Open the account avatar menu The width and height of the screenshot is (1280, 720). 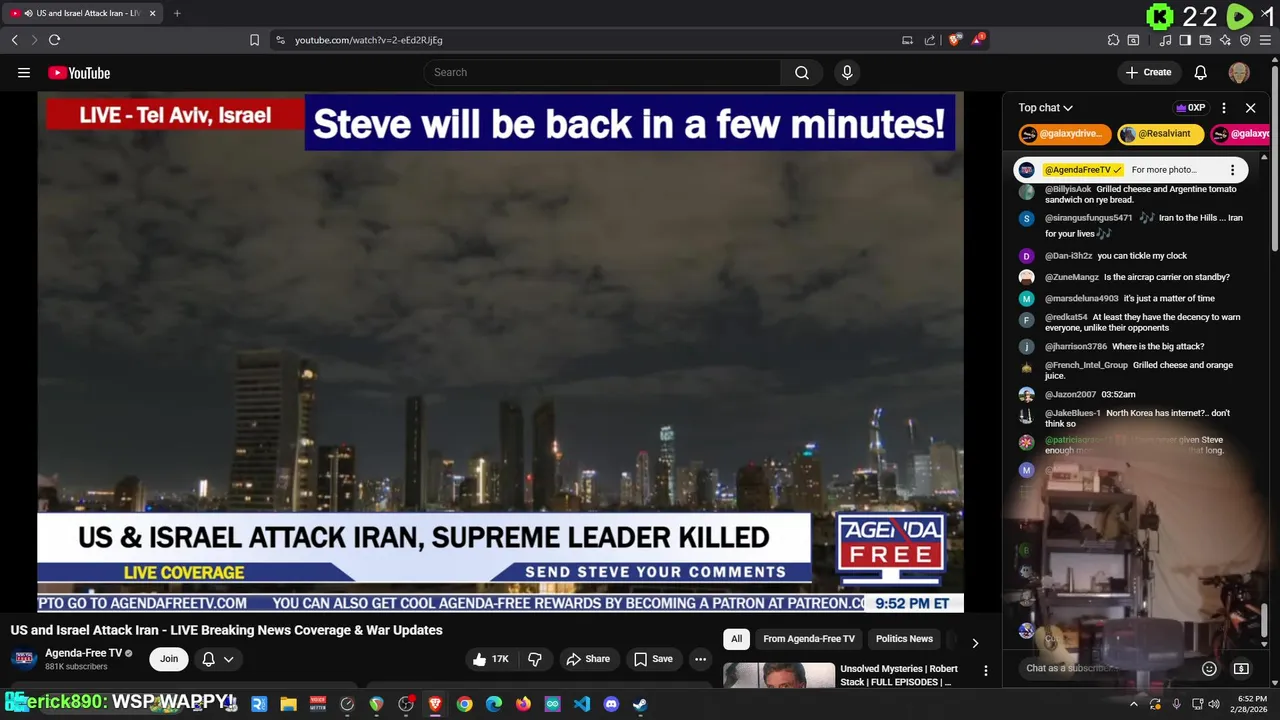point(1239,72)
